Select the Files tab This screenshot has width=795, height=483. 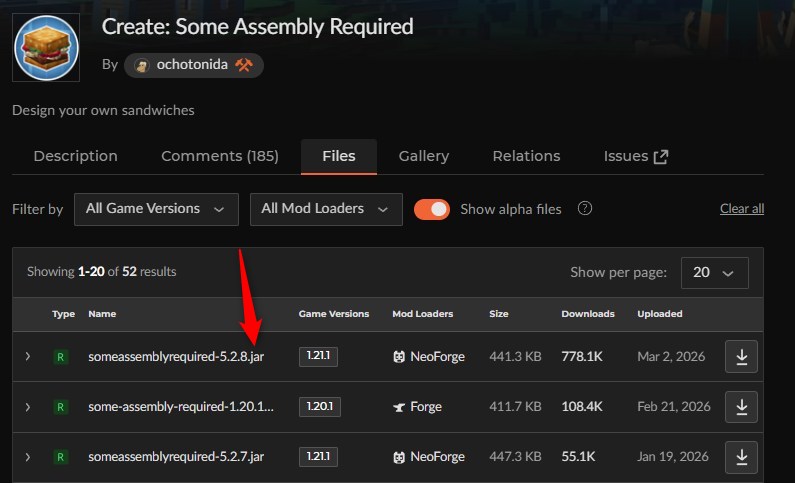point(339,156)
